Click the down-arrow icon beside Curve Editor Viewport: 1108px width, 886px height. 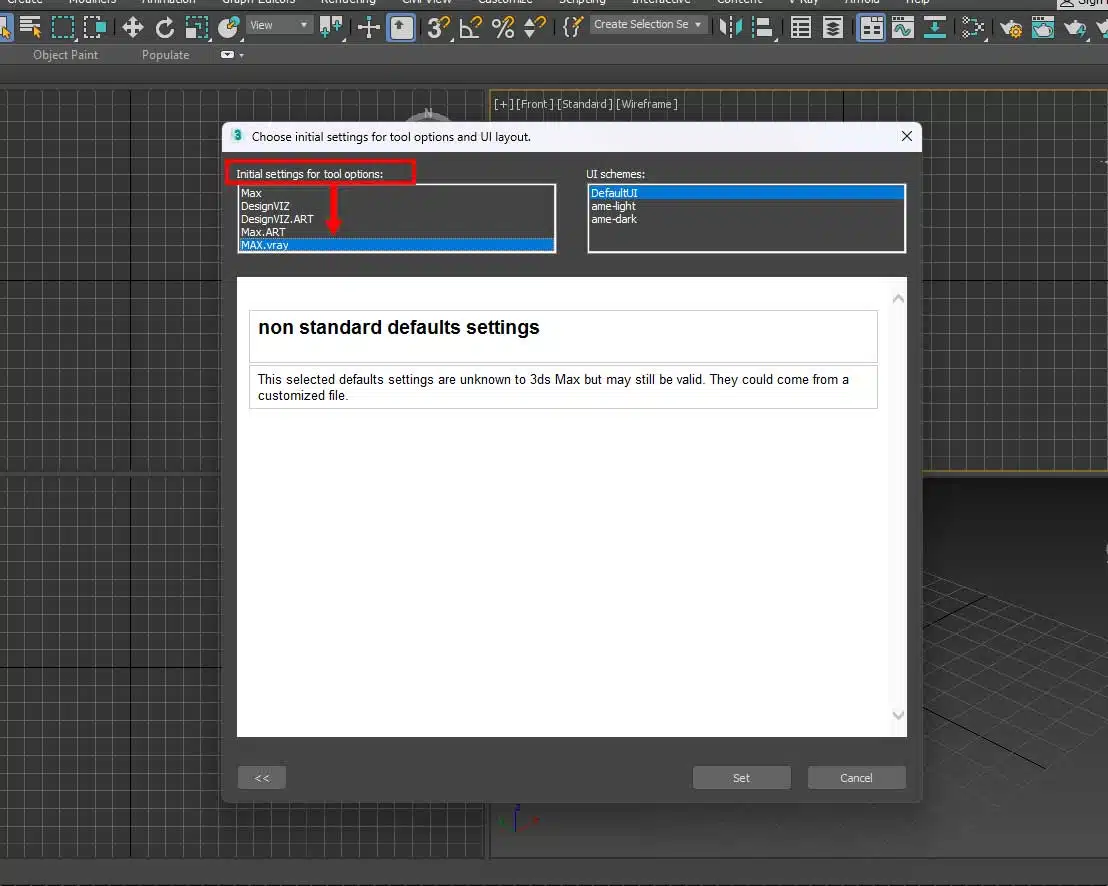point(935,28)
